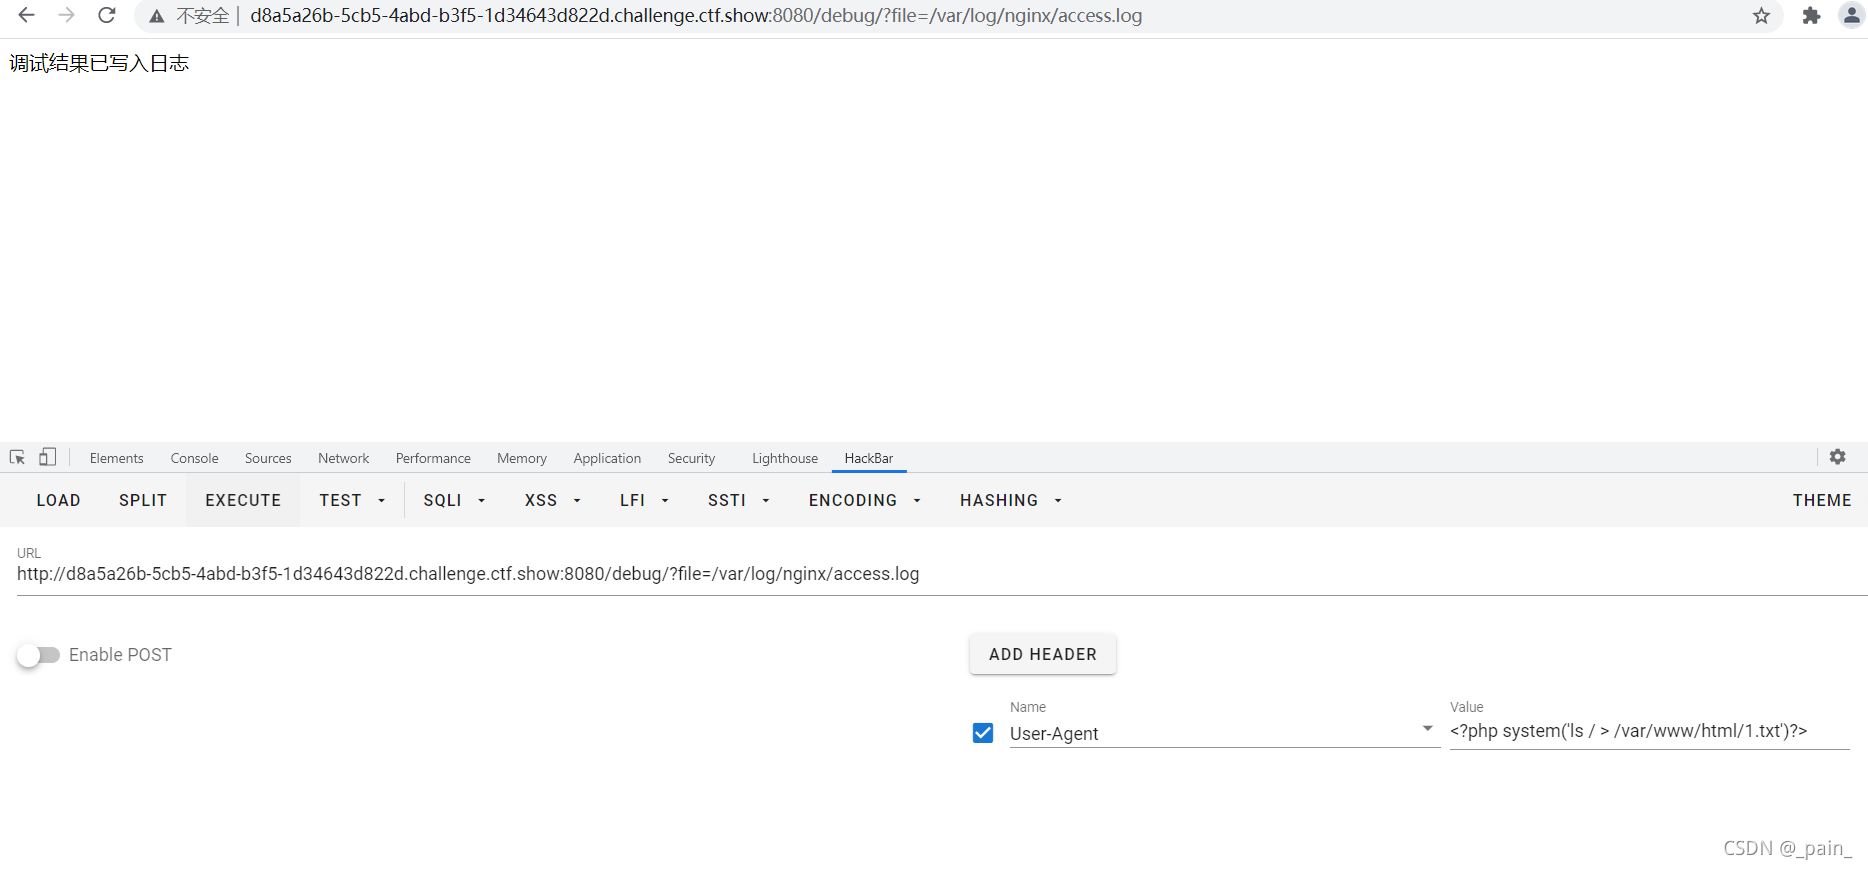Viewport: 1868px width, 869px height.
Task: Expand the XSS dropdown menu
Action: pos(552,500)
